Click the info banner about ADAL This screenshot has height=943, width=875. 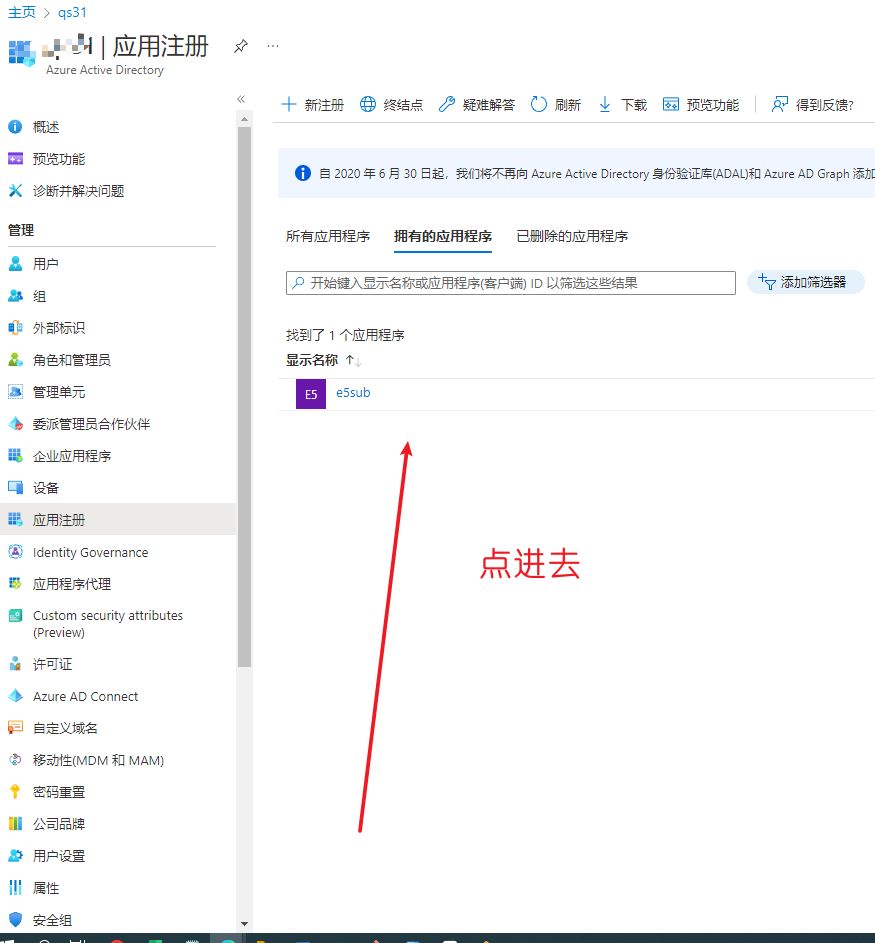tap(576, 173)
